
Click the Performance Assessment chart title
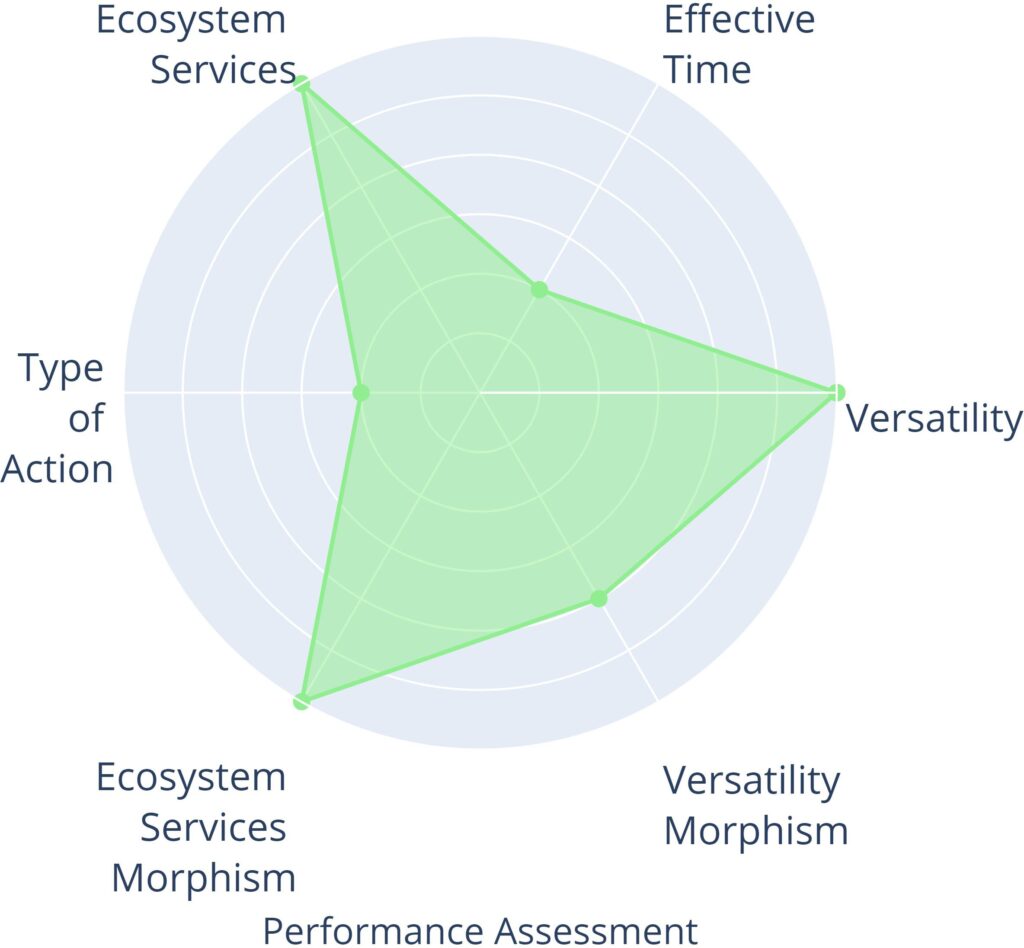[480, 930]
